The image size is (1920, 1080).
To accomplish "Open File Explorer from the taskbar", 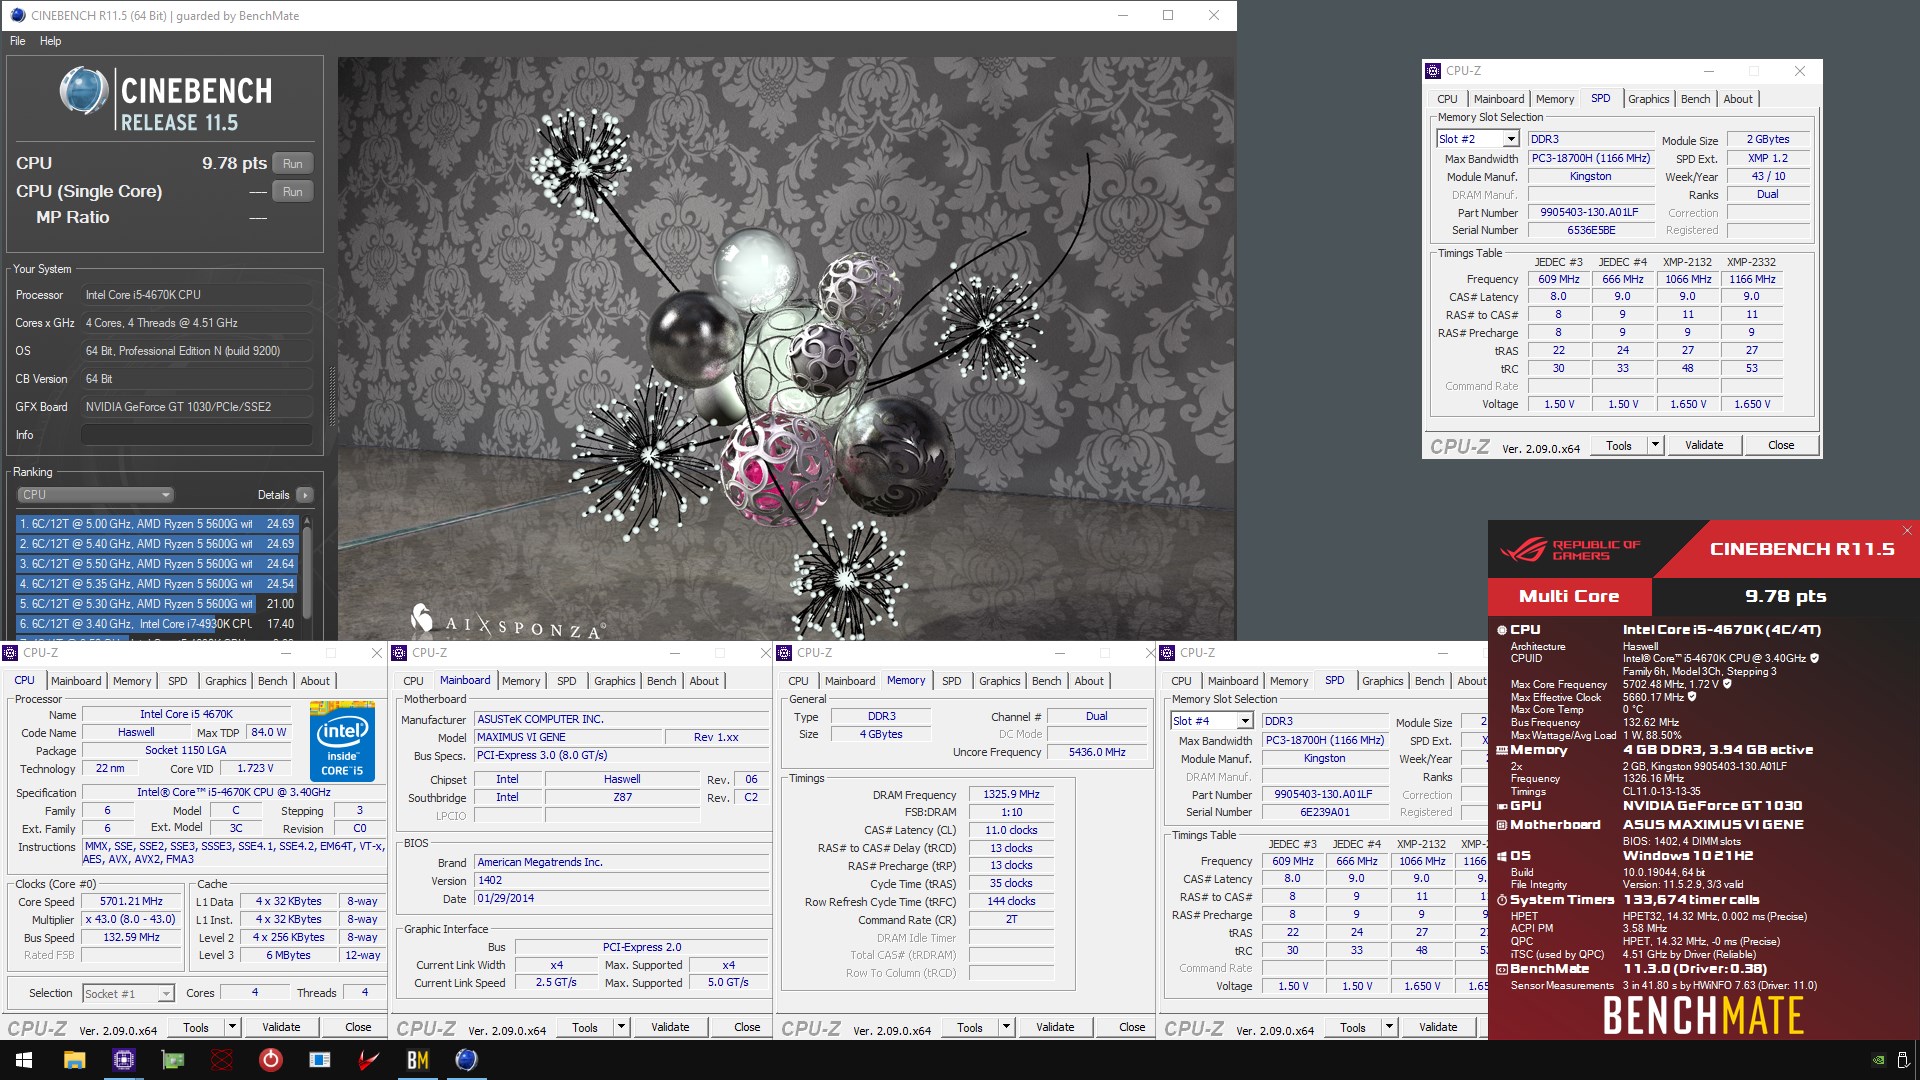I will coord(74,1060).
